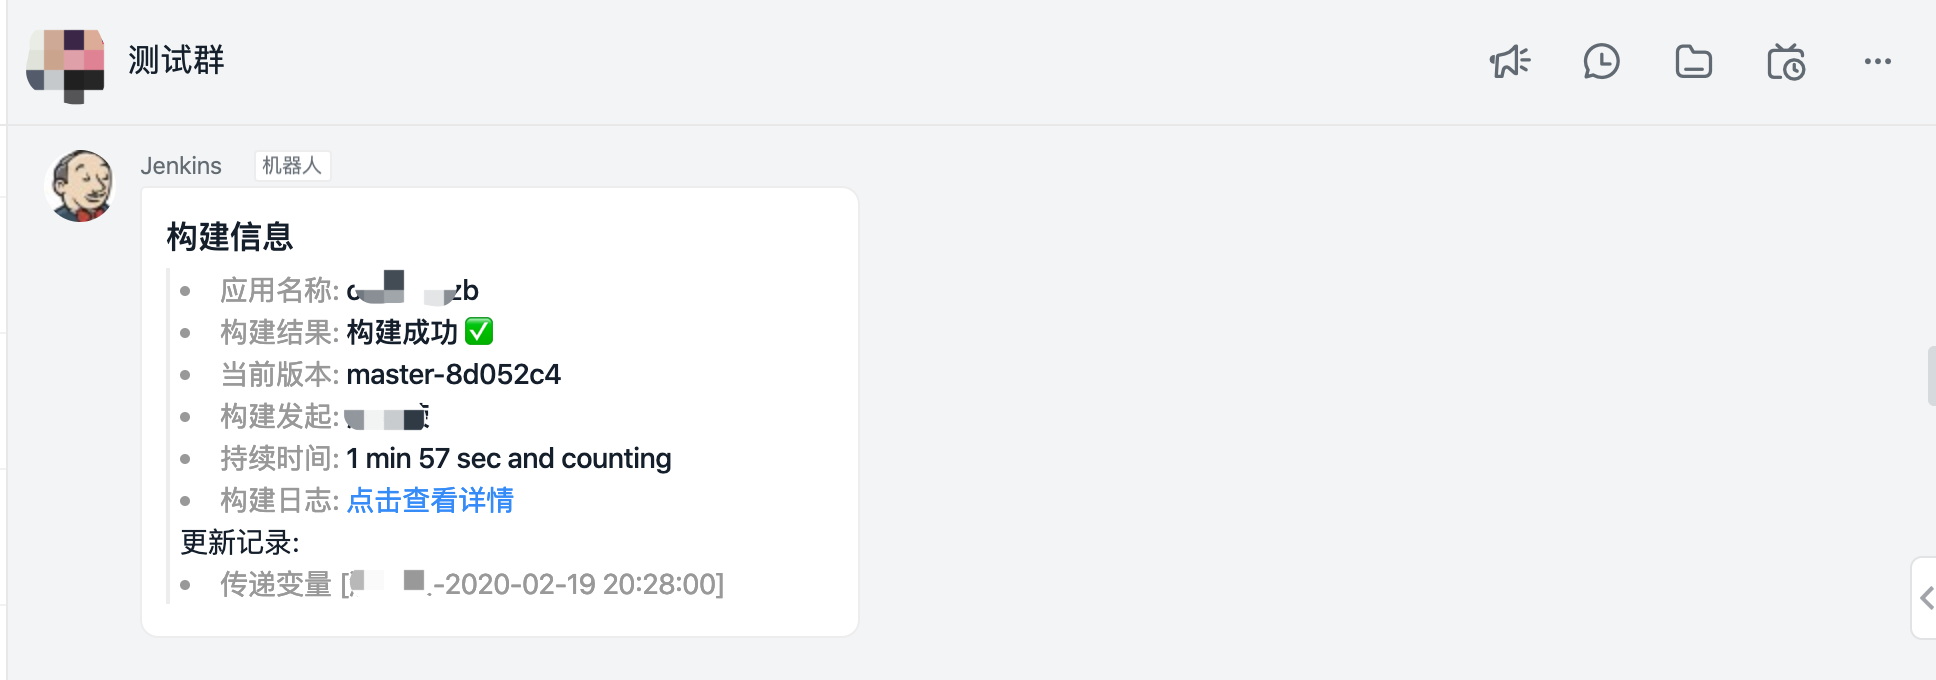1936x680 pixels.
Task: Click the 测试群 group avatar
Action: (x=65, y=64)
